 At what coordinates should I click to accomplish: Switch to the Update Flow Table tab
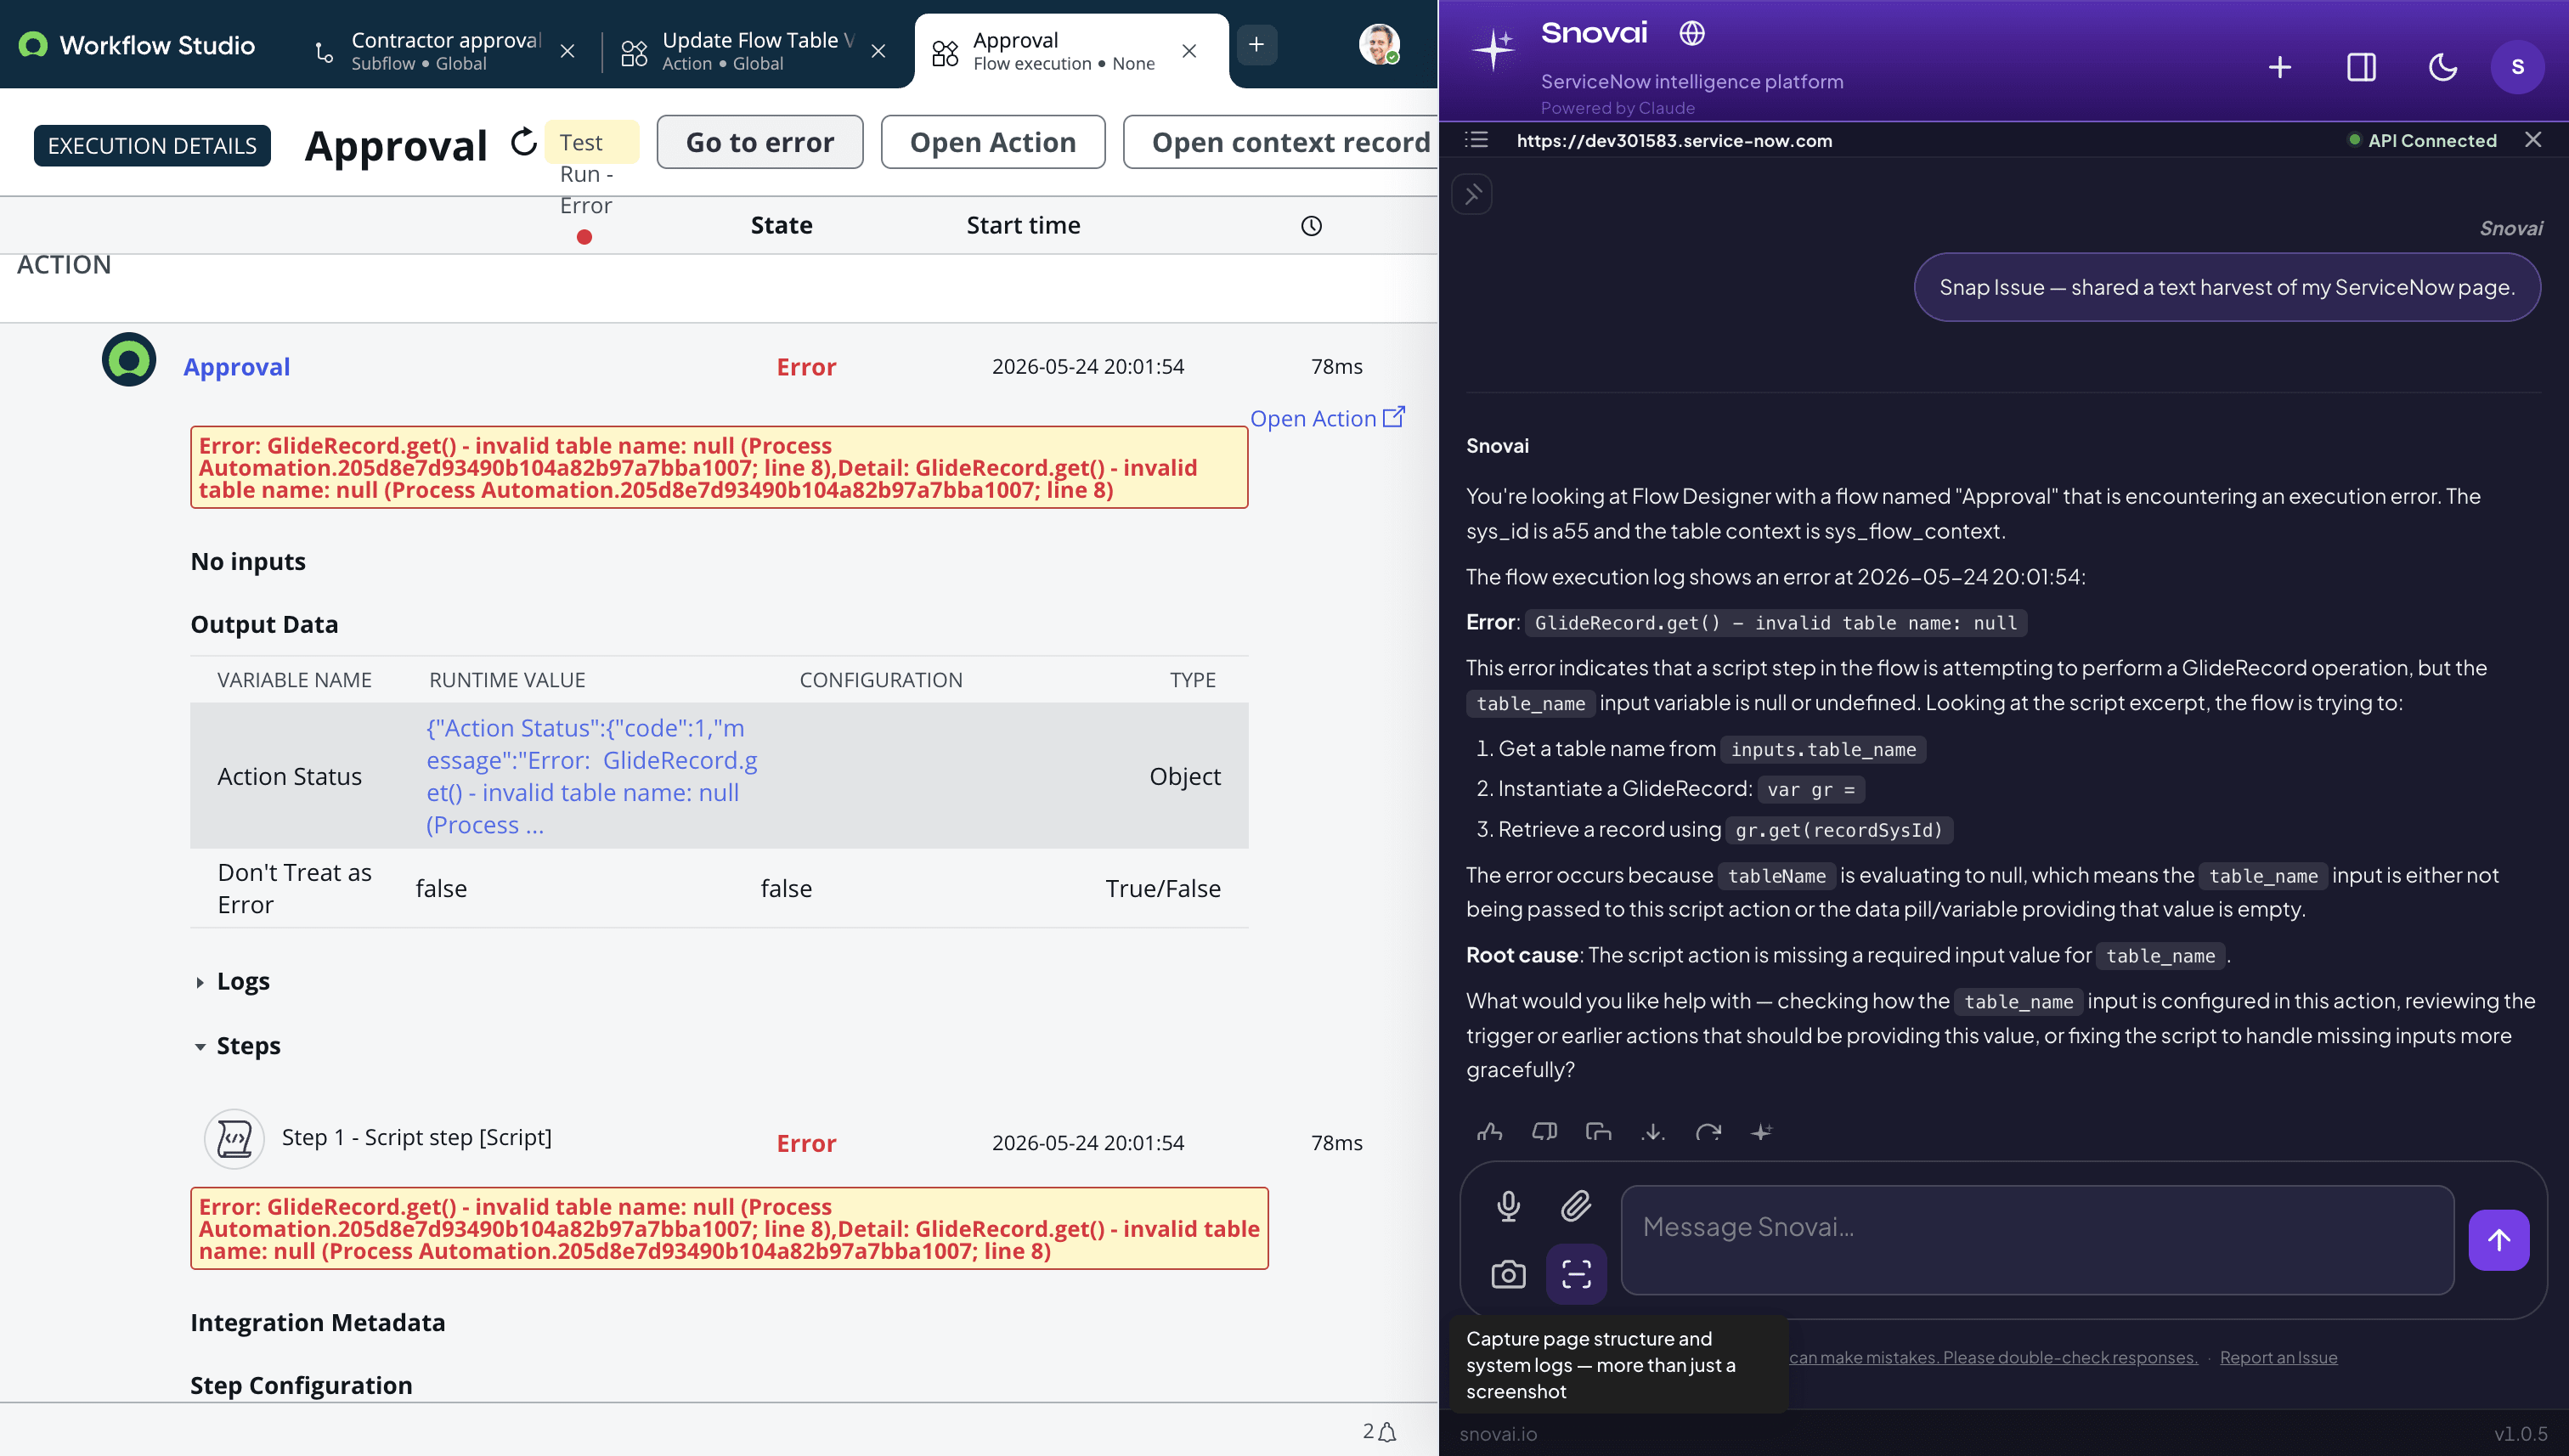[x=757, y=51]
